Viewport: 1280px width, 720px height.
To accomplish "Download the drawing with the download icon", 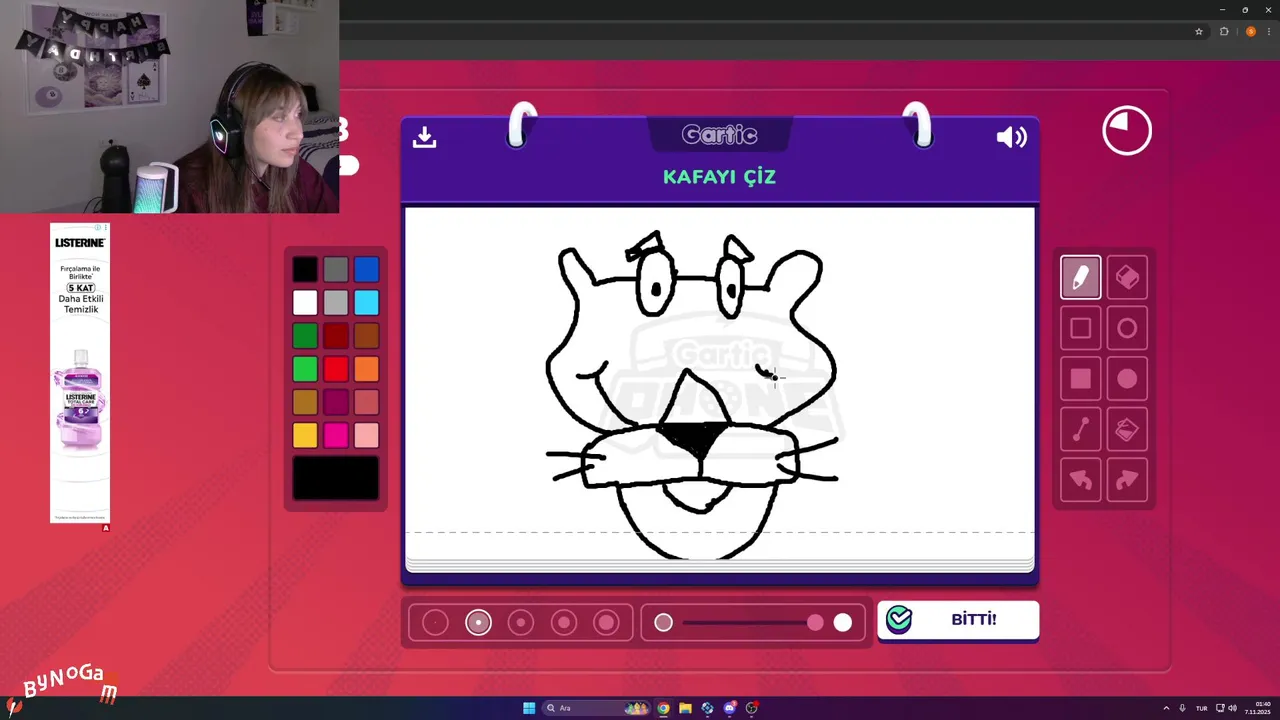I will 424,137.
